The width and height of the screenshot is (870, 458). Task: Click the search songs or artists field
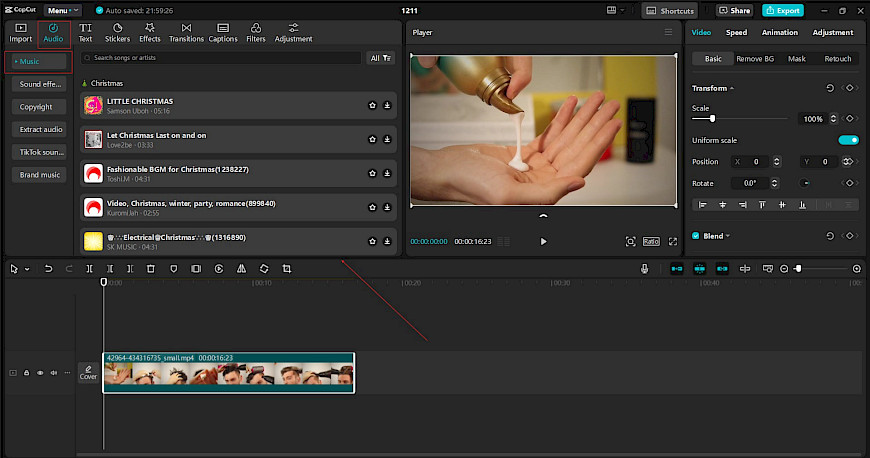221,58
